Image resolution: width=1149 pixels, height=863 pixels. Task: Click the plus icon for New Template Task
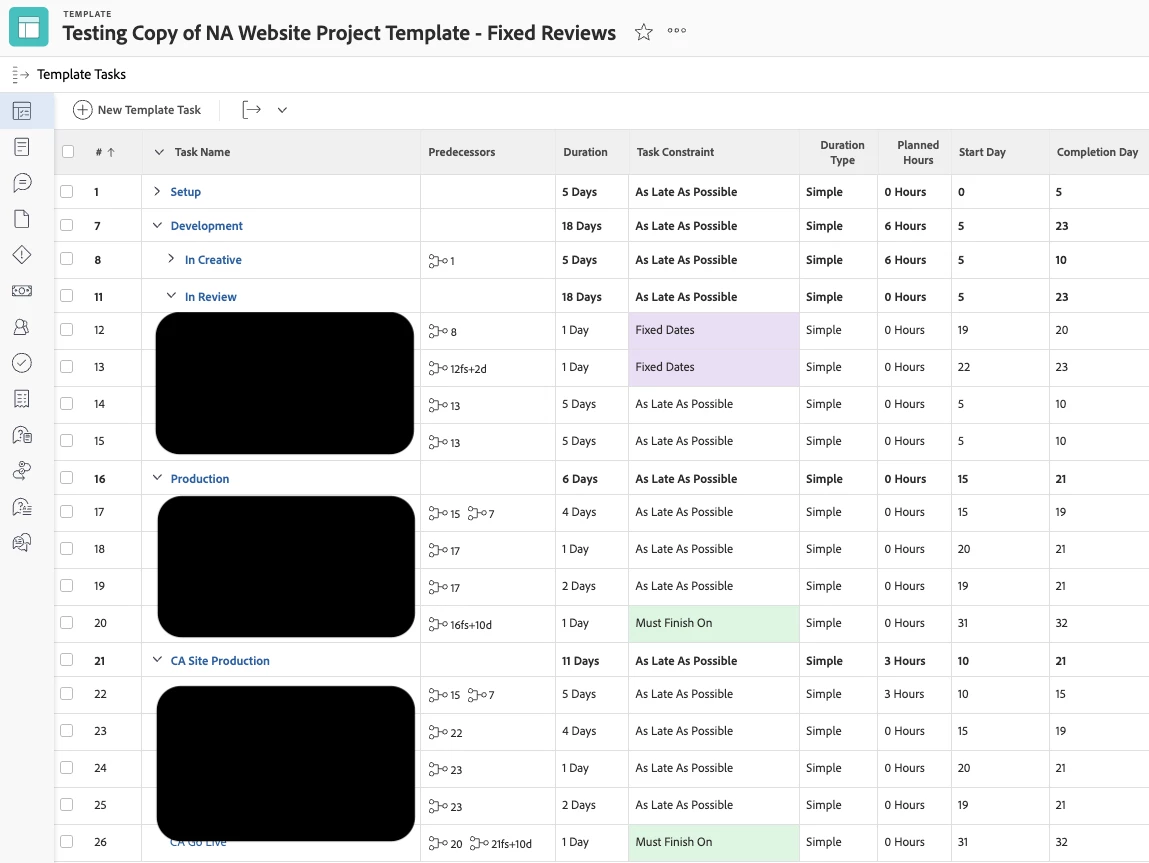tap(83, 110)
